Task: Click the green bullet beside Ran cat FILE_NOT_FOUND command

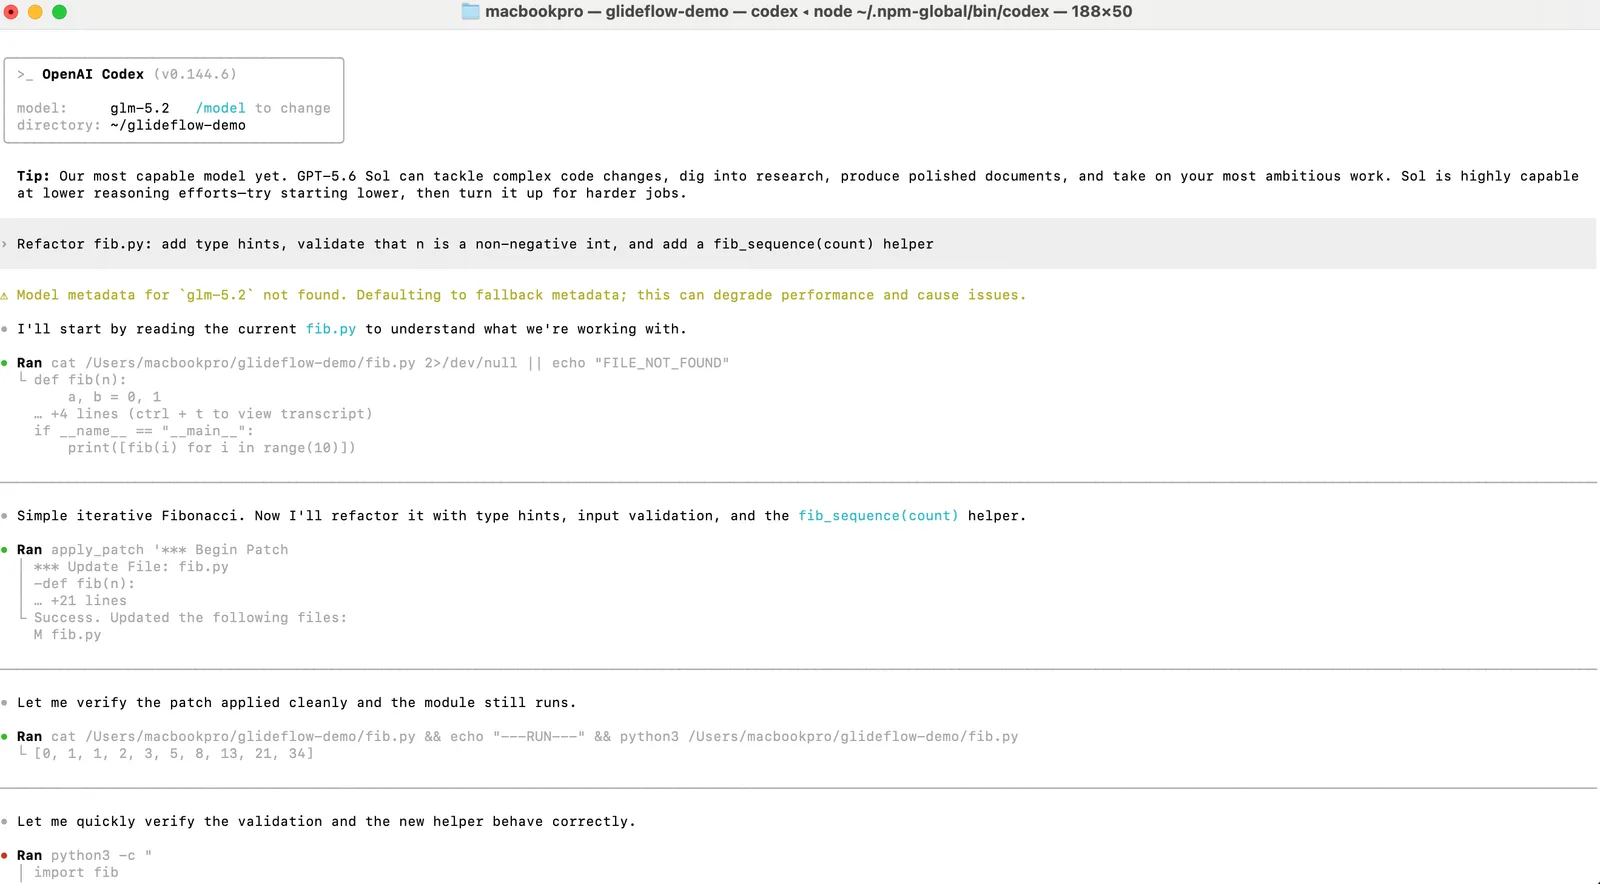Action: (x=5, y=363)
